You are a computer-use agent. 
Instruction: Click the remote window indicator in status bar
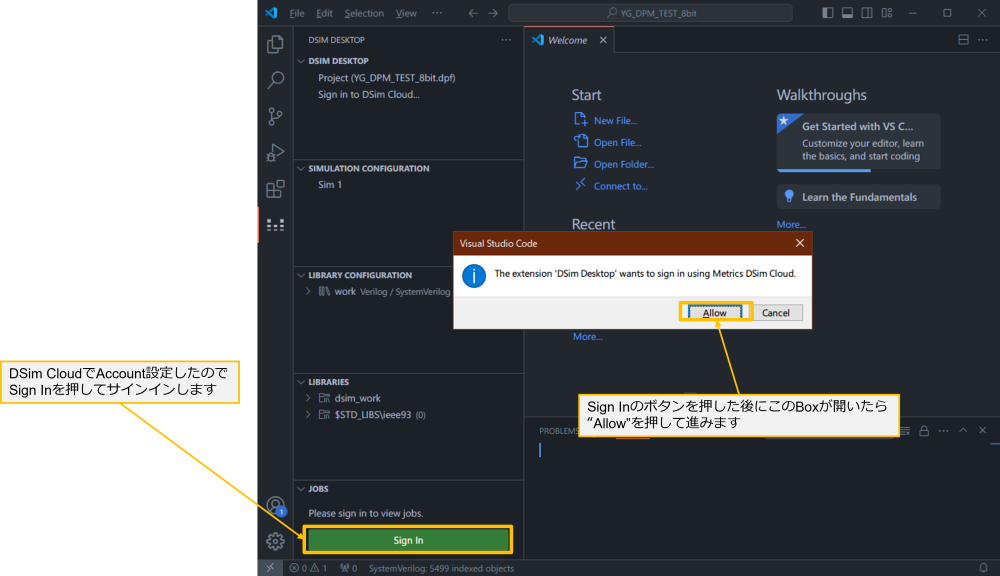pos(270,568)
